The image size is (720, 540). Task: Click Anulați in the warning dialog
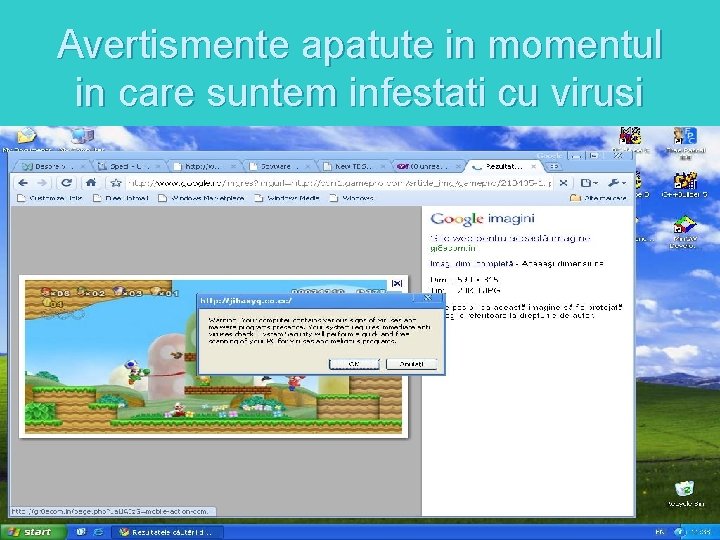(411, 364)
